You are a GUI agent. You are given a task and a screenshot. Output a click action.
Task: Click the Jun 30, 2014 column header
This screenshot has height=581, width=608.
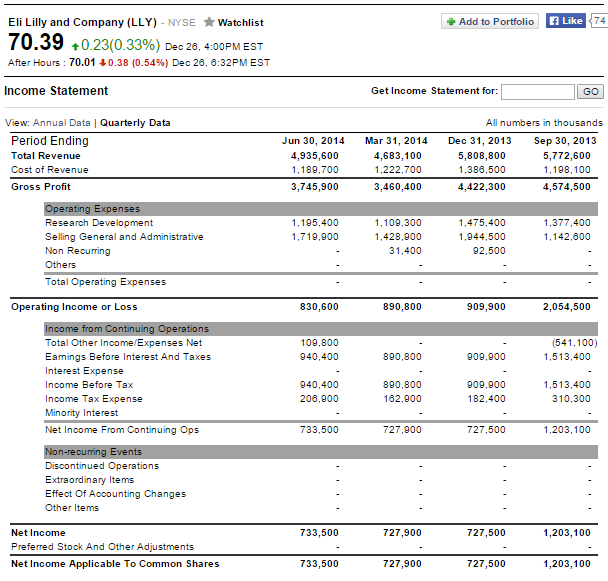313,141
